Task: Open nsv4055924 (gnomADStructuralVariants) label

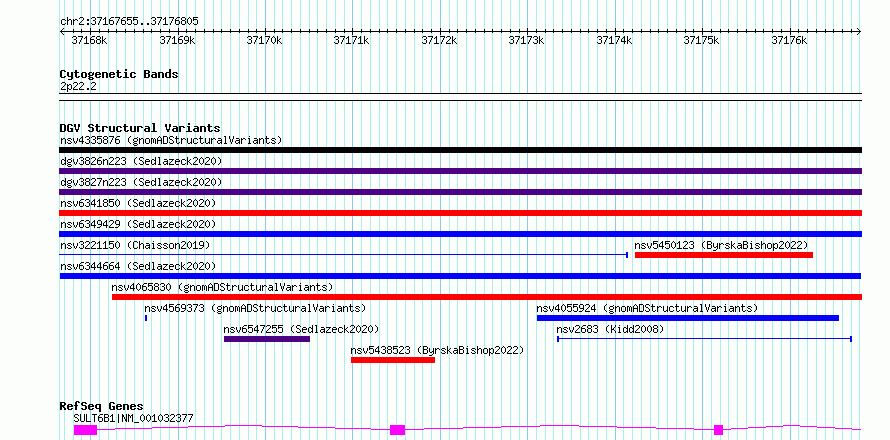Action: pyautogui.click(x=647, y=308)
